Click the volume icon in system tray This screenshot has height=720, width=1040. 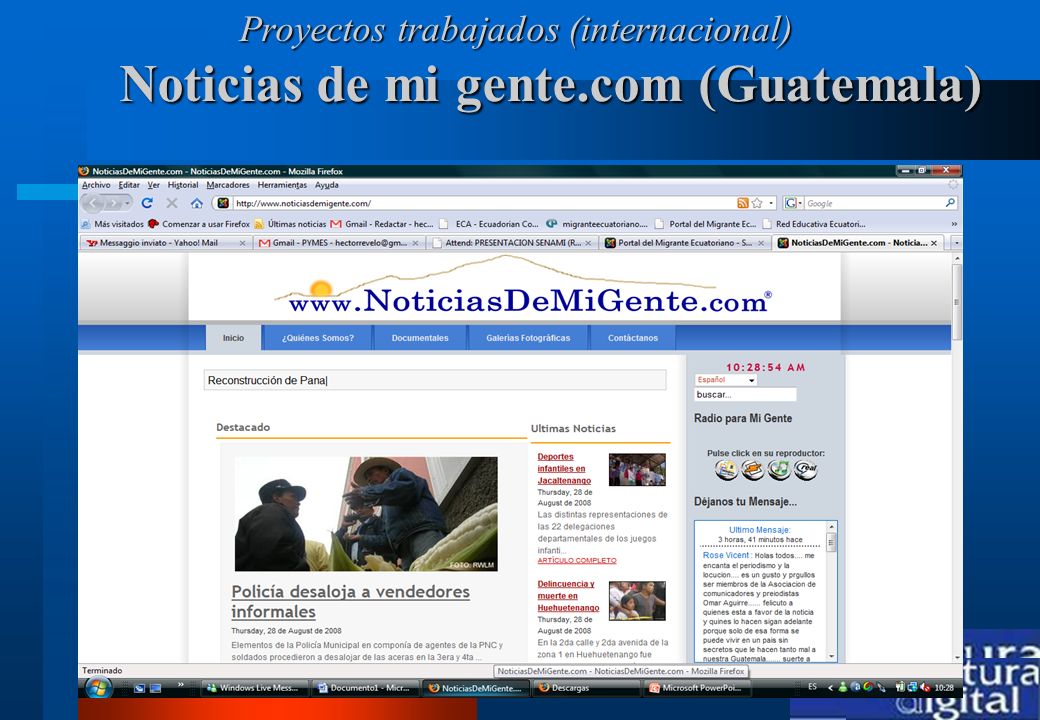(925, 688)
